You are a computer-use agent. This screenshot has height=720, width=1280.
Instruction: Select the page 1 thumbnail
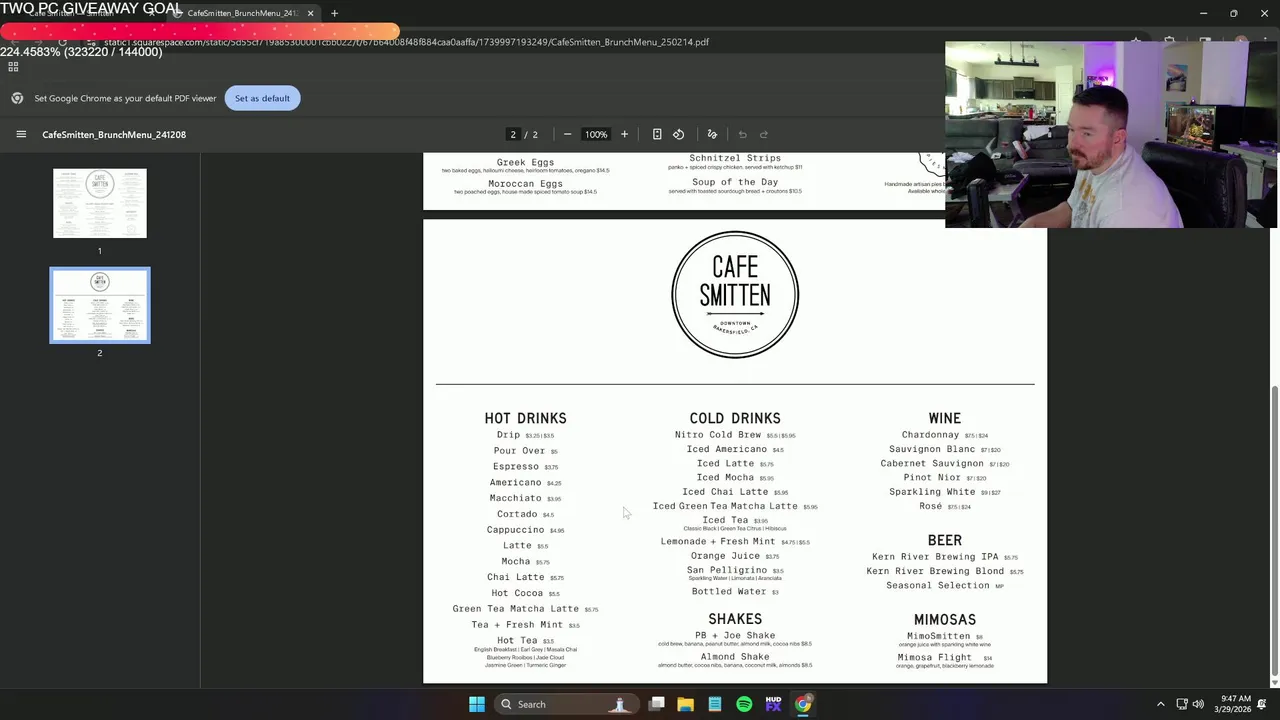(100, 203)
